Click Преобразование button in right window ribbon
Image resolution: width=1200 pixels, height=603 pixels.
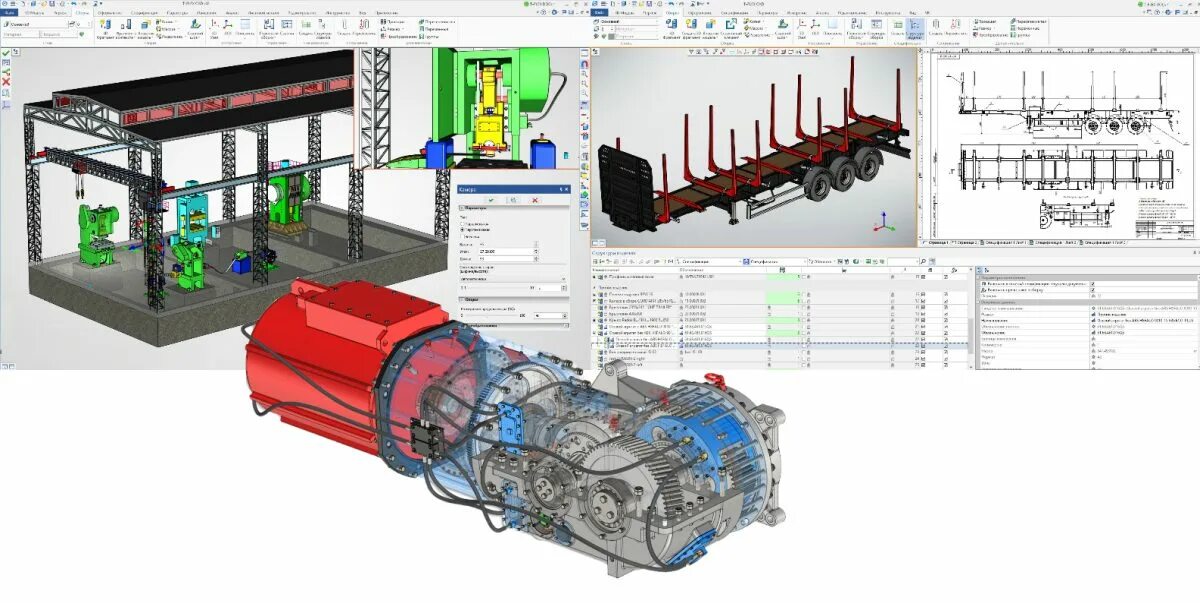(x=991, y=35)
